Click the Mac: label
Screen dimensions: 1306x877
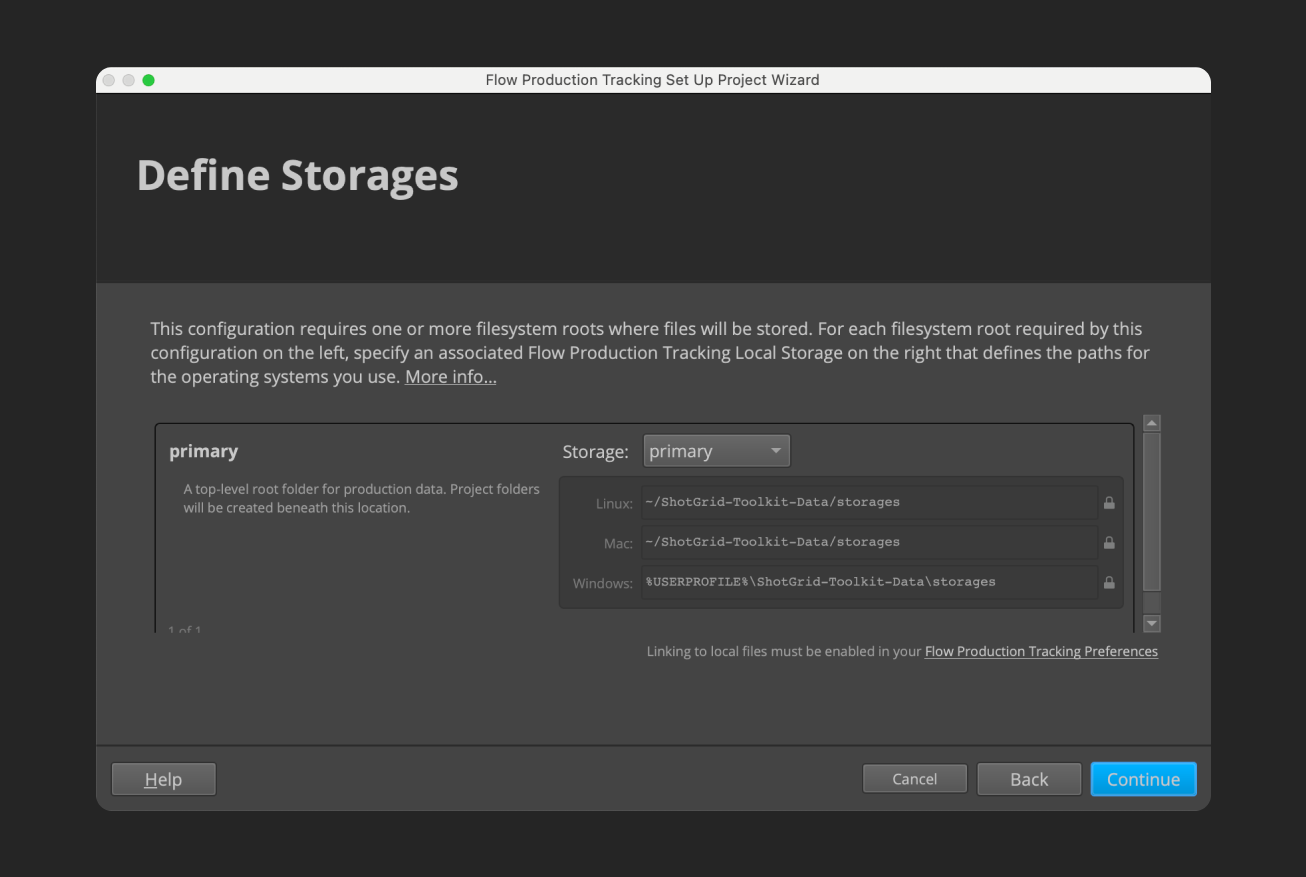click(x=618, y=543)
